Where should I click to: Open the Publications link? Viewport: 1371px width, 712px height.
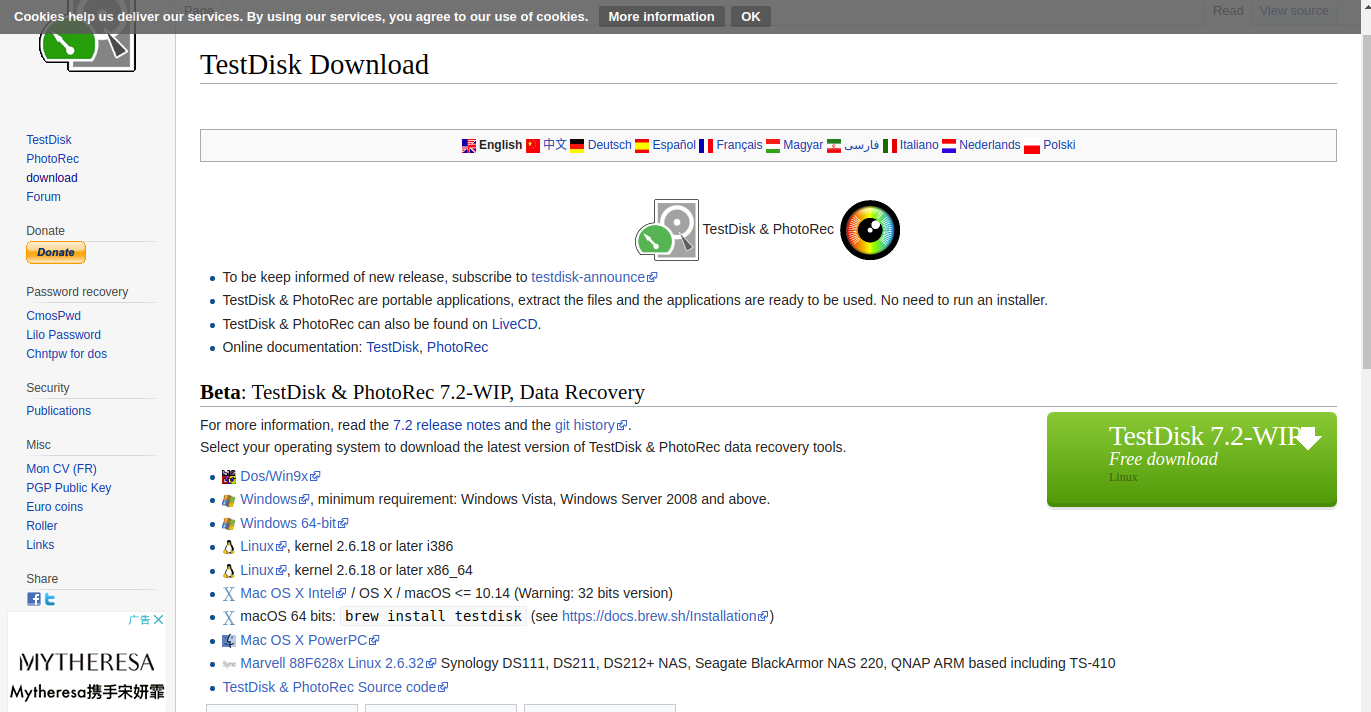58,411
